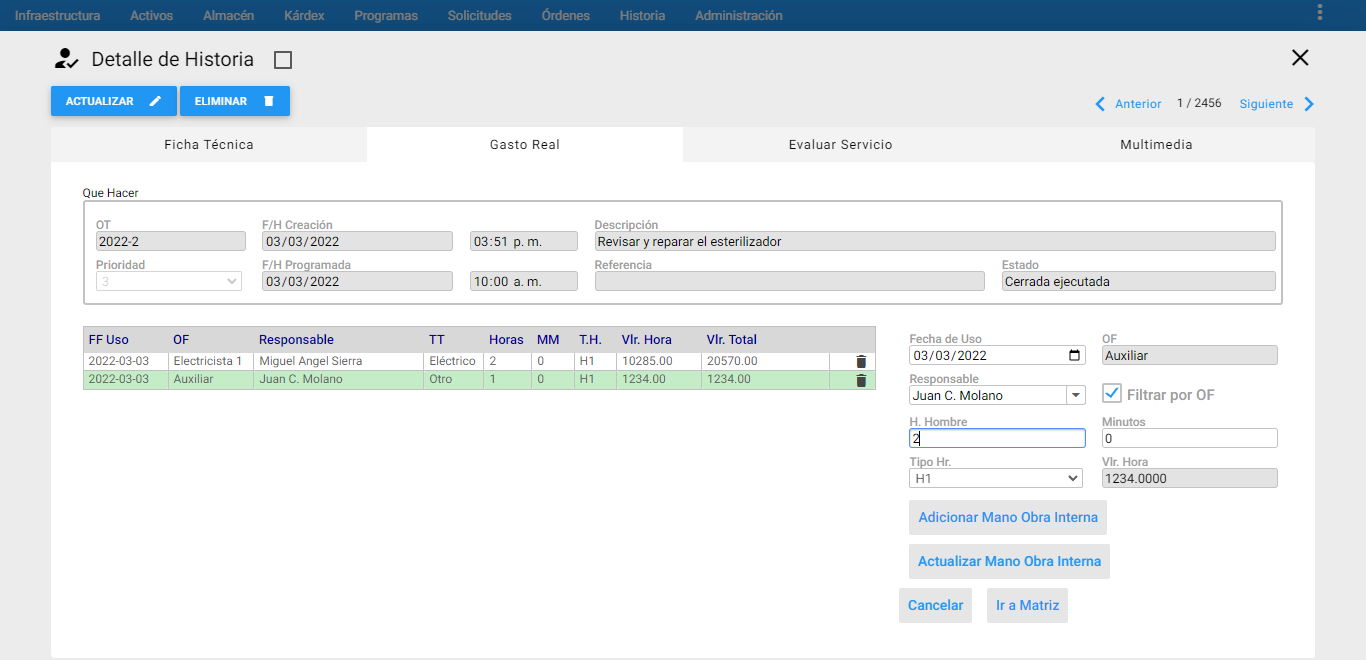Click the Vlr. Hora field showing 1234.0000
Image resolution: width=1366 pixels, height=660 pixels.
pyautogui.click(x=1190, y=478)
